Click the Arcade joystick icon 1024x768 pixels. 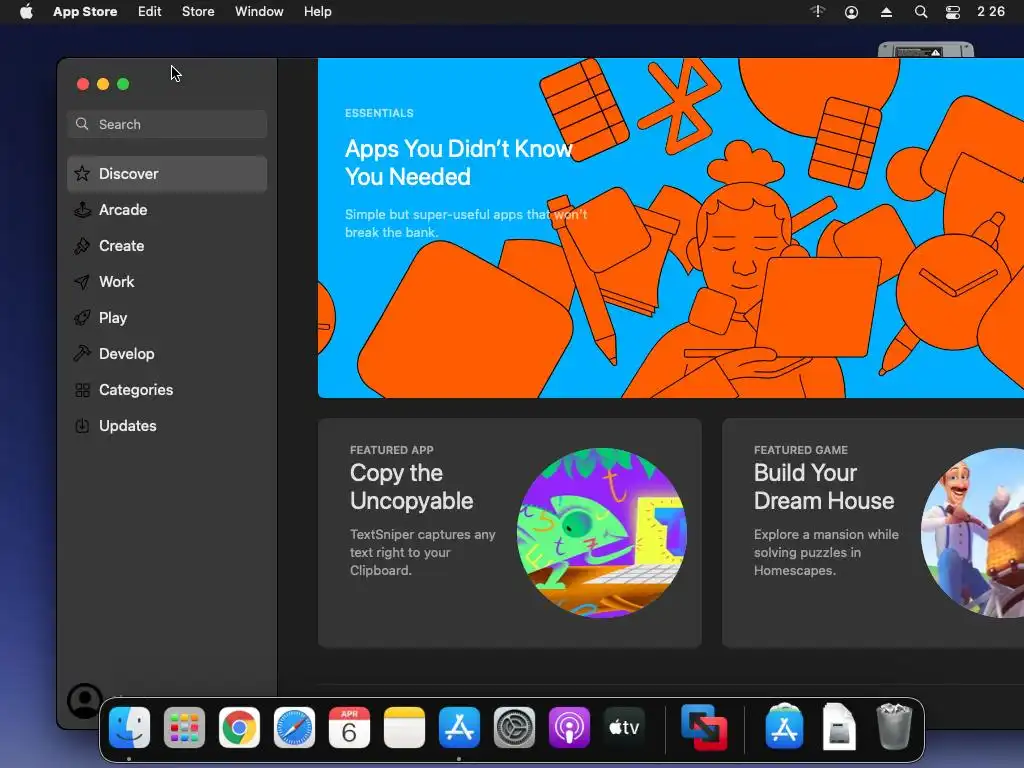82,210
